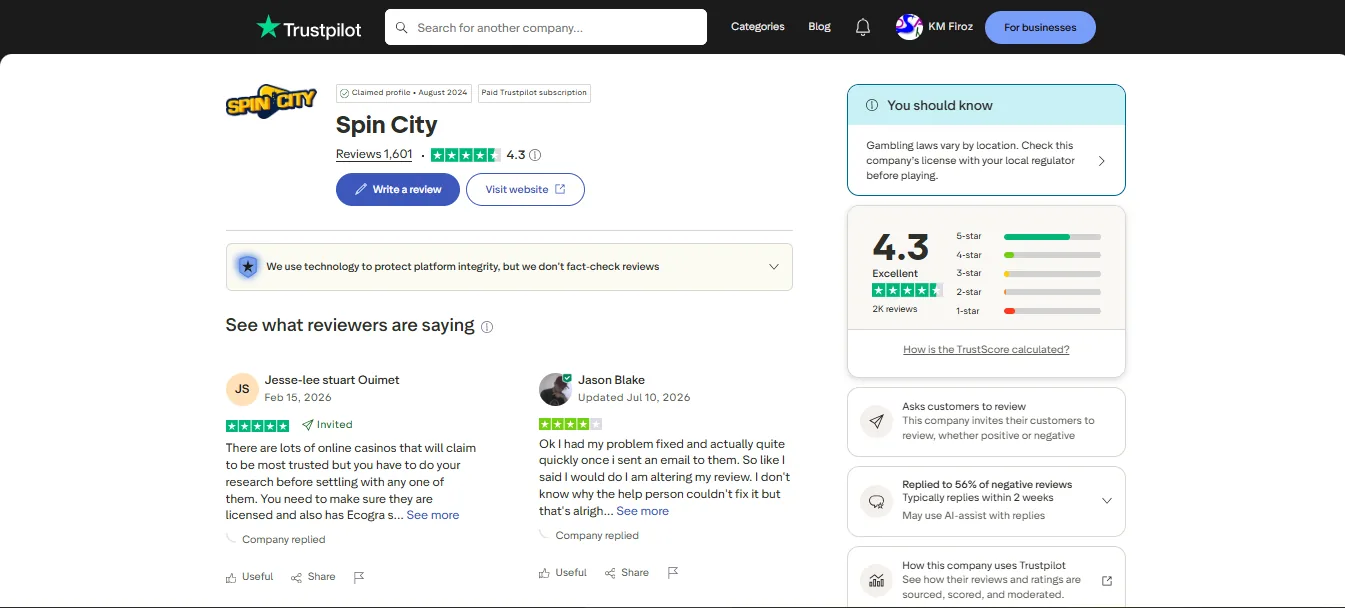The width and height of the screenshot is (1345, 608).
Task: Open 'How is the TrustScore calculated?' link
Action: [986, 350]
